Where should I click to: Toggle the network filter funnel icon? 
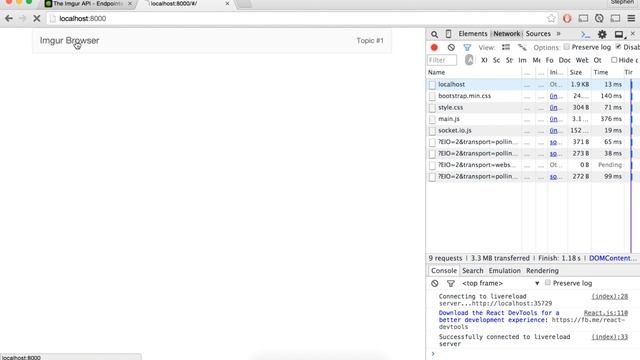[467, 47]
